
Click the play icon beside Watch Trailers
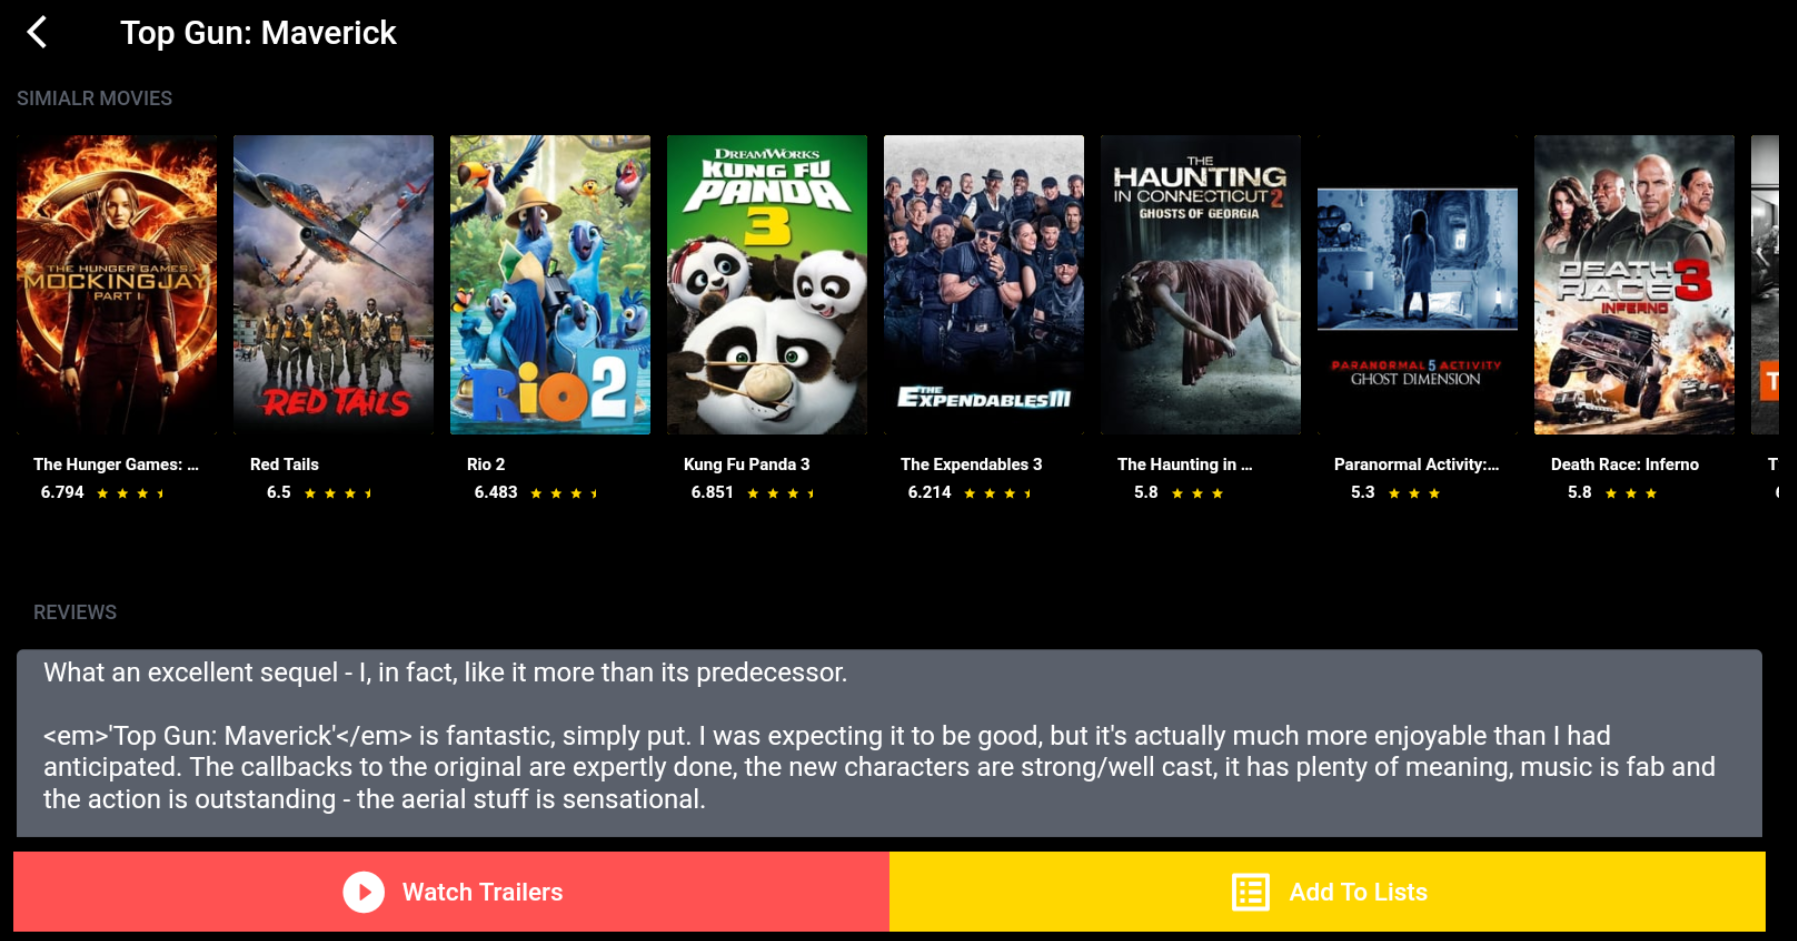[x=363, y=892]
